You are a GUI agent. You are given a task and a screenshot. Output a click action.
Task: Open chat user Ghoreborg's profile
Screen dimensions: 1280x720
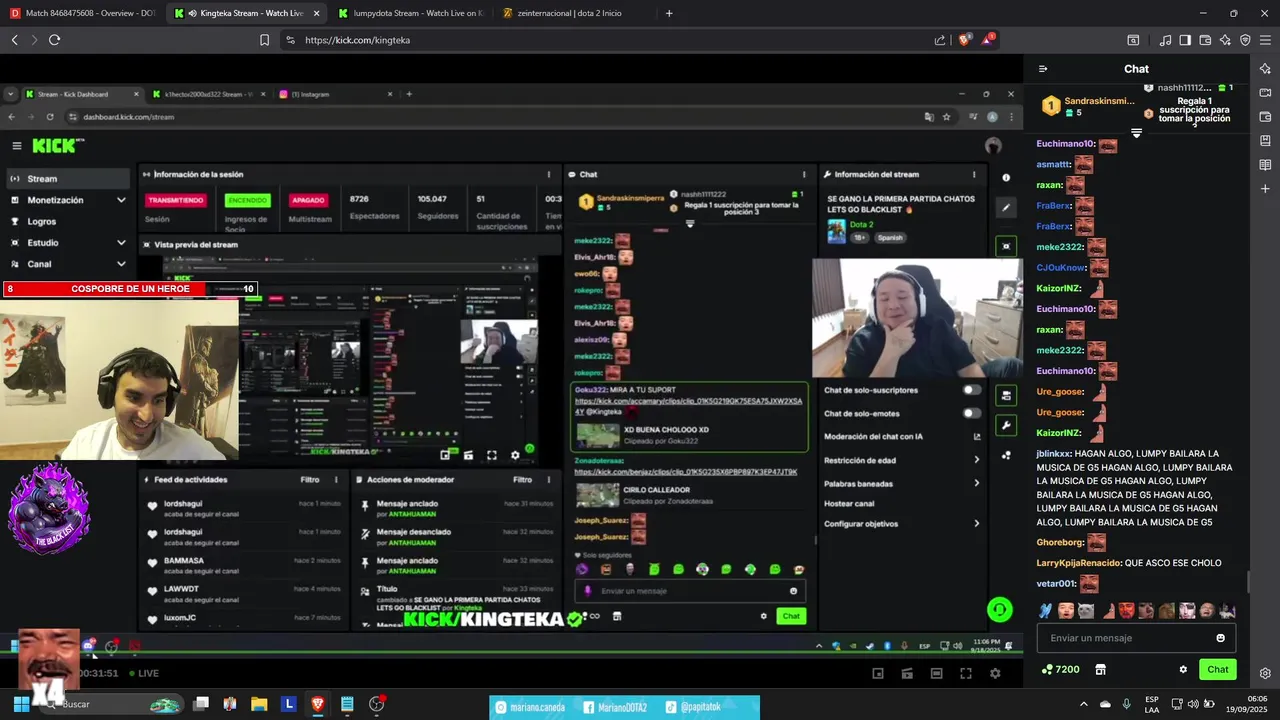1059,542
